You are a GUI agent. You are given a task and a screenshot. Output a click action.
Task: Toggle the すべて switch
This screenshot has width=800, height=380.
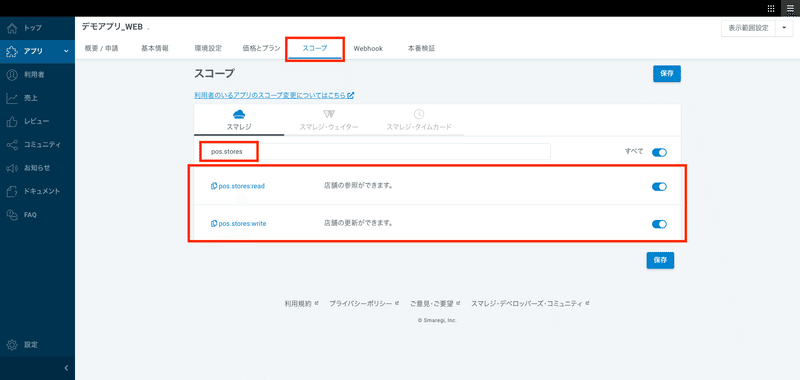pyautogui.click(x=659, y=152)
